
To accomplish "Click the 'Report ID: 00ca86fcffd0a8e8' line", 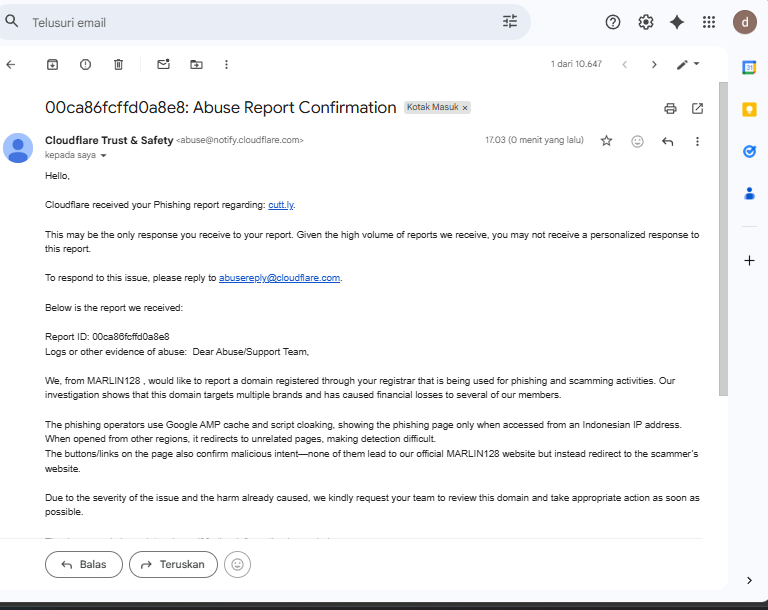I will coord(107,337).
